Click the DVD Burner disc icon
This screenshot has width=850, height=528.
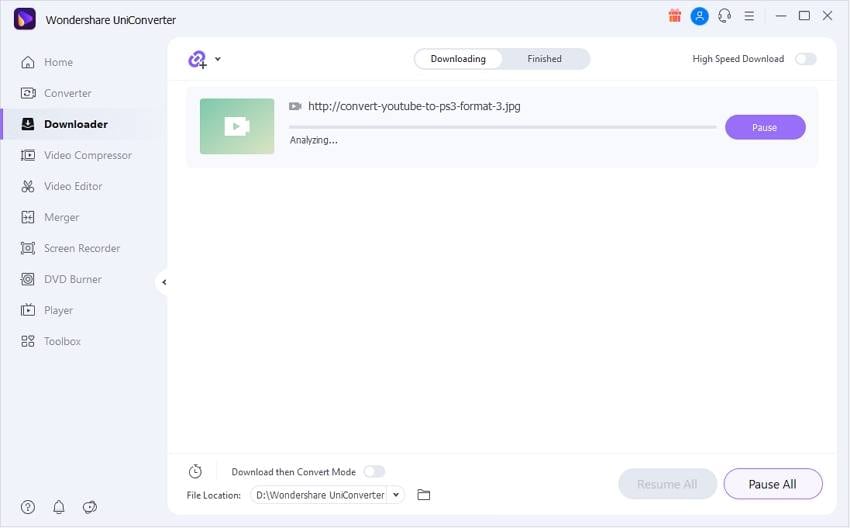tap(28, 279)
